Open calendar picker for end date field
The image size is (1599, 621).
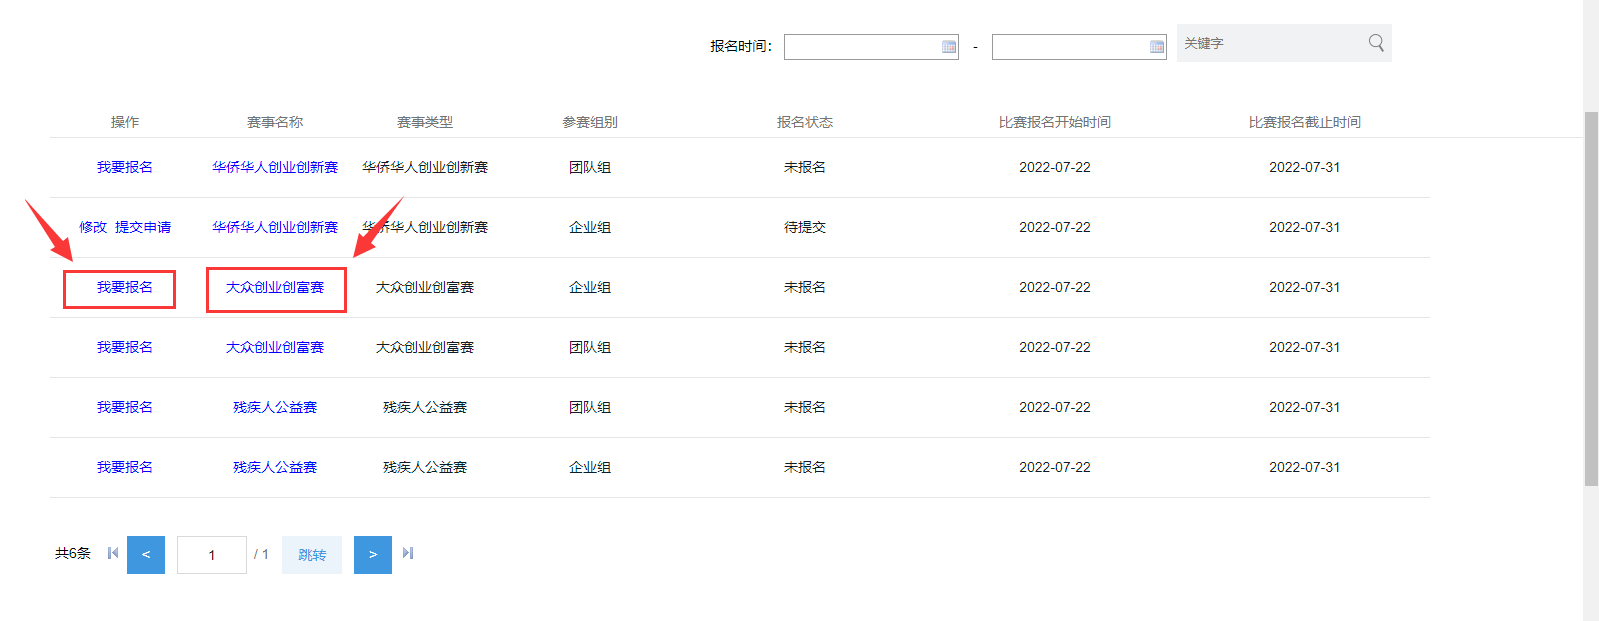point(1157,47)
